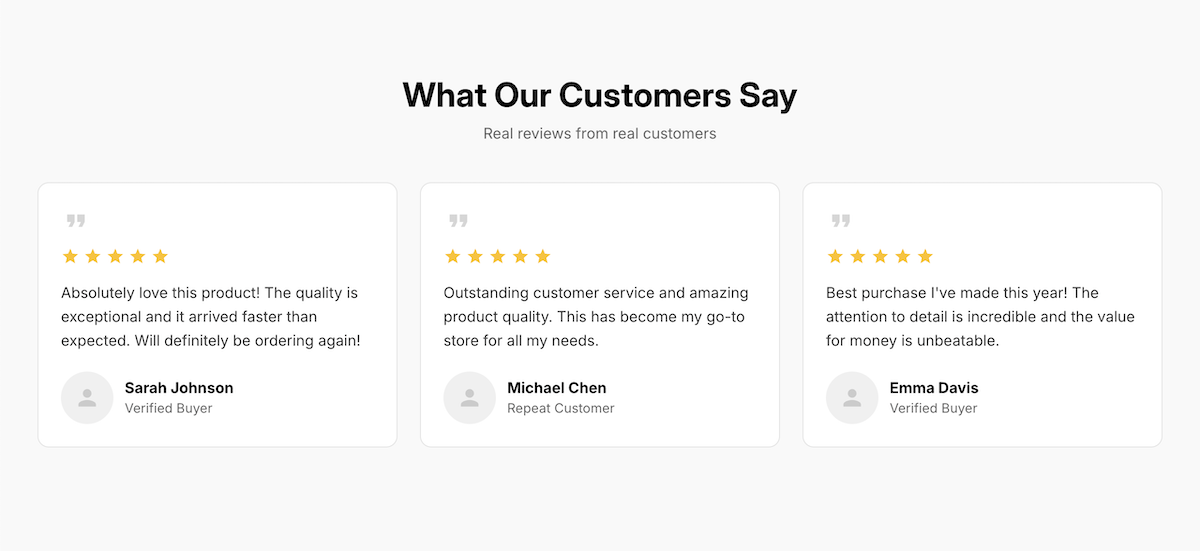Screen dimensions: 1200x551
Task: Click the What Our Customers Say heading
Action: click(x=600, y=95)
